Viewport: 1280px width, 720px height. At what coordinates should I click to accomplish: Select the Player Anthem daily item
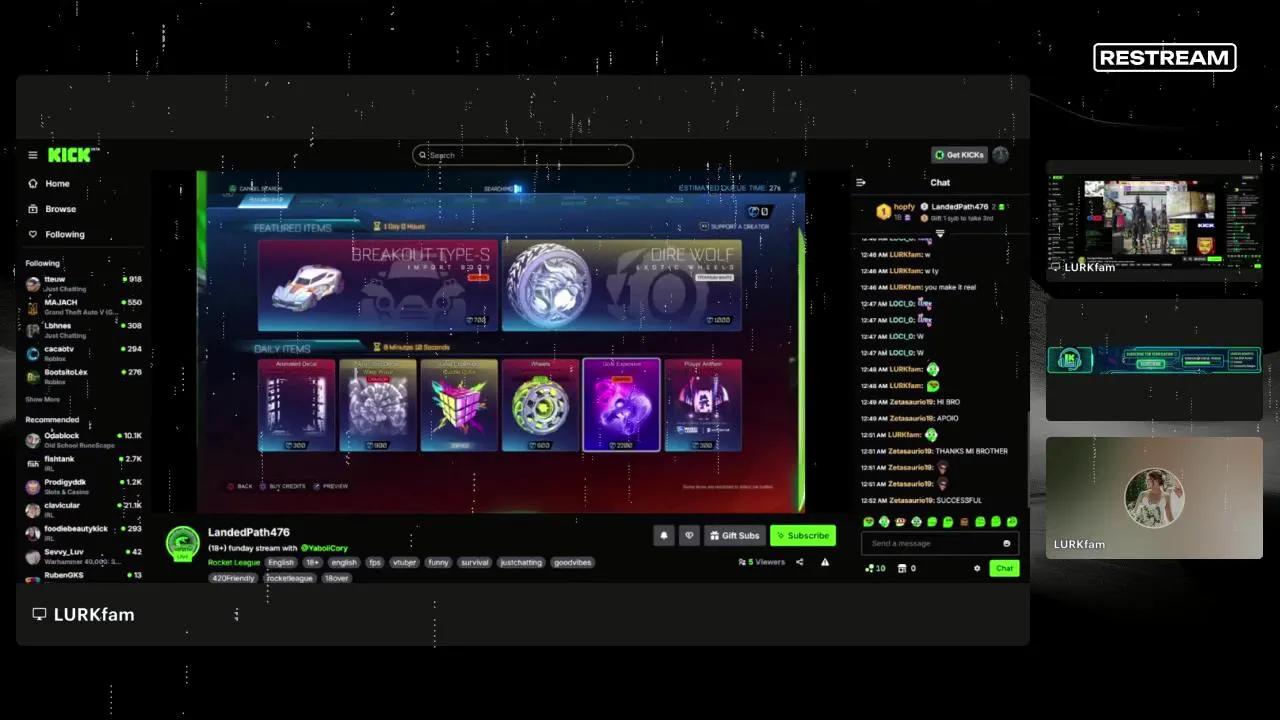click(x=703, y=405)
